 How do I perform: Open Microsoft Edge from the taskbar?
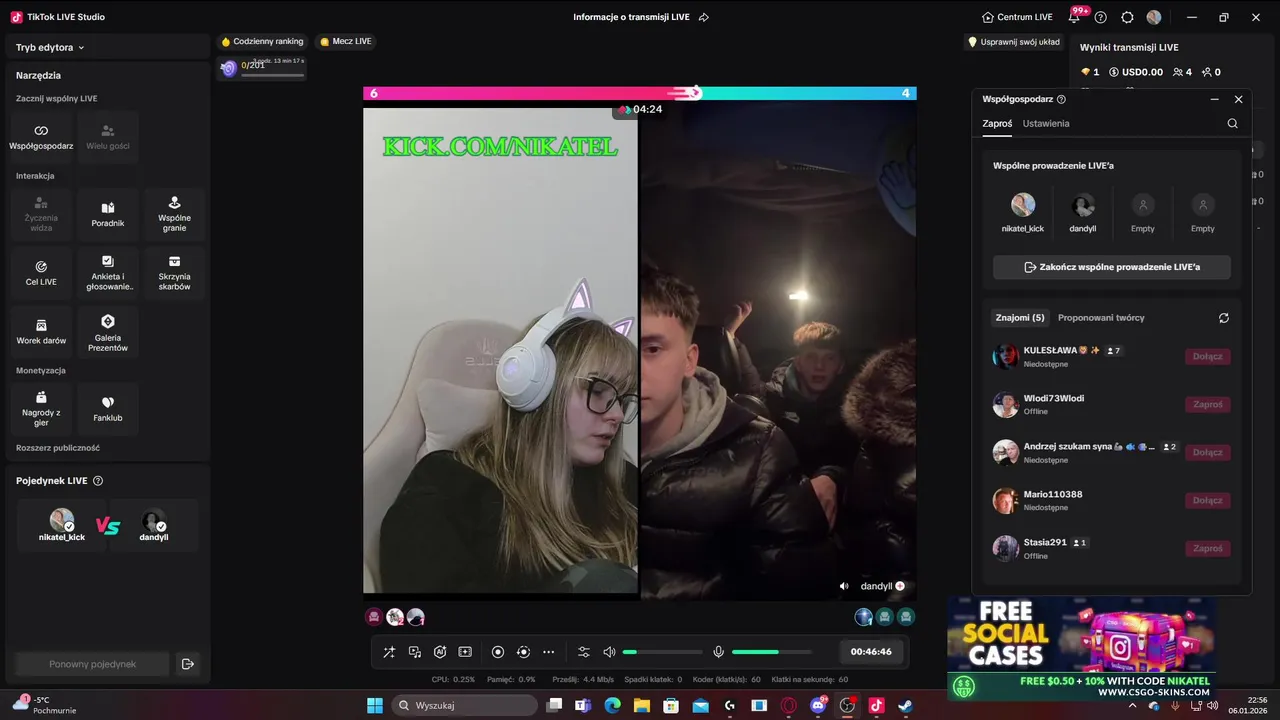612,705
